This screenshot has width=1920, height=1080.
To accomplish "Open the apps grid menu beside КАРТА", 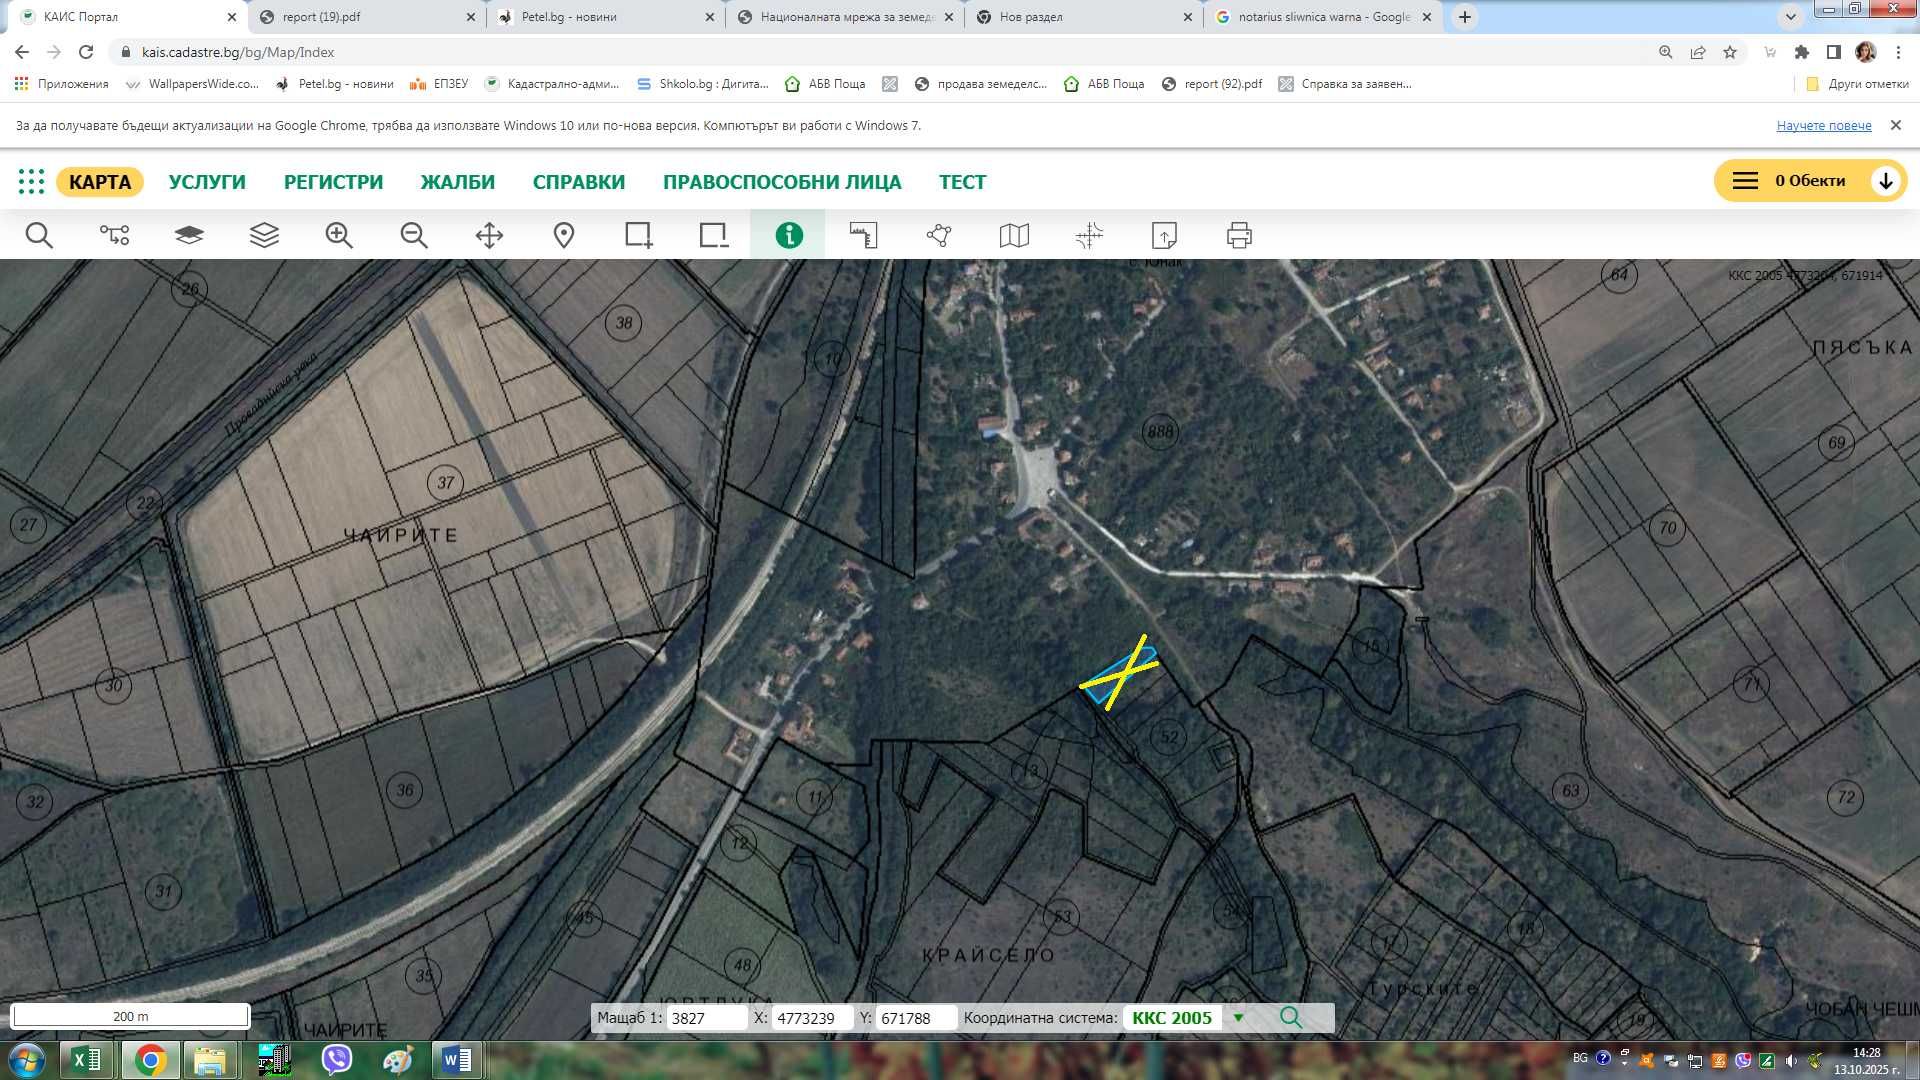I will pyautogui.click(x=31, y=182).
